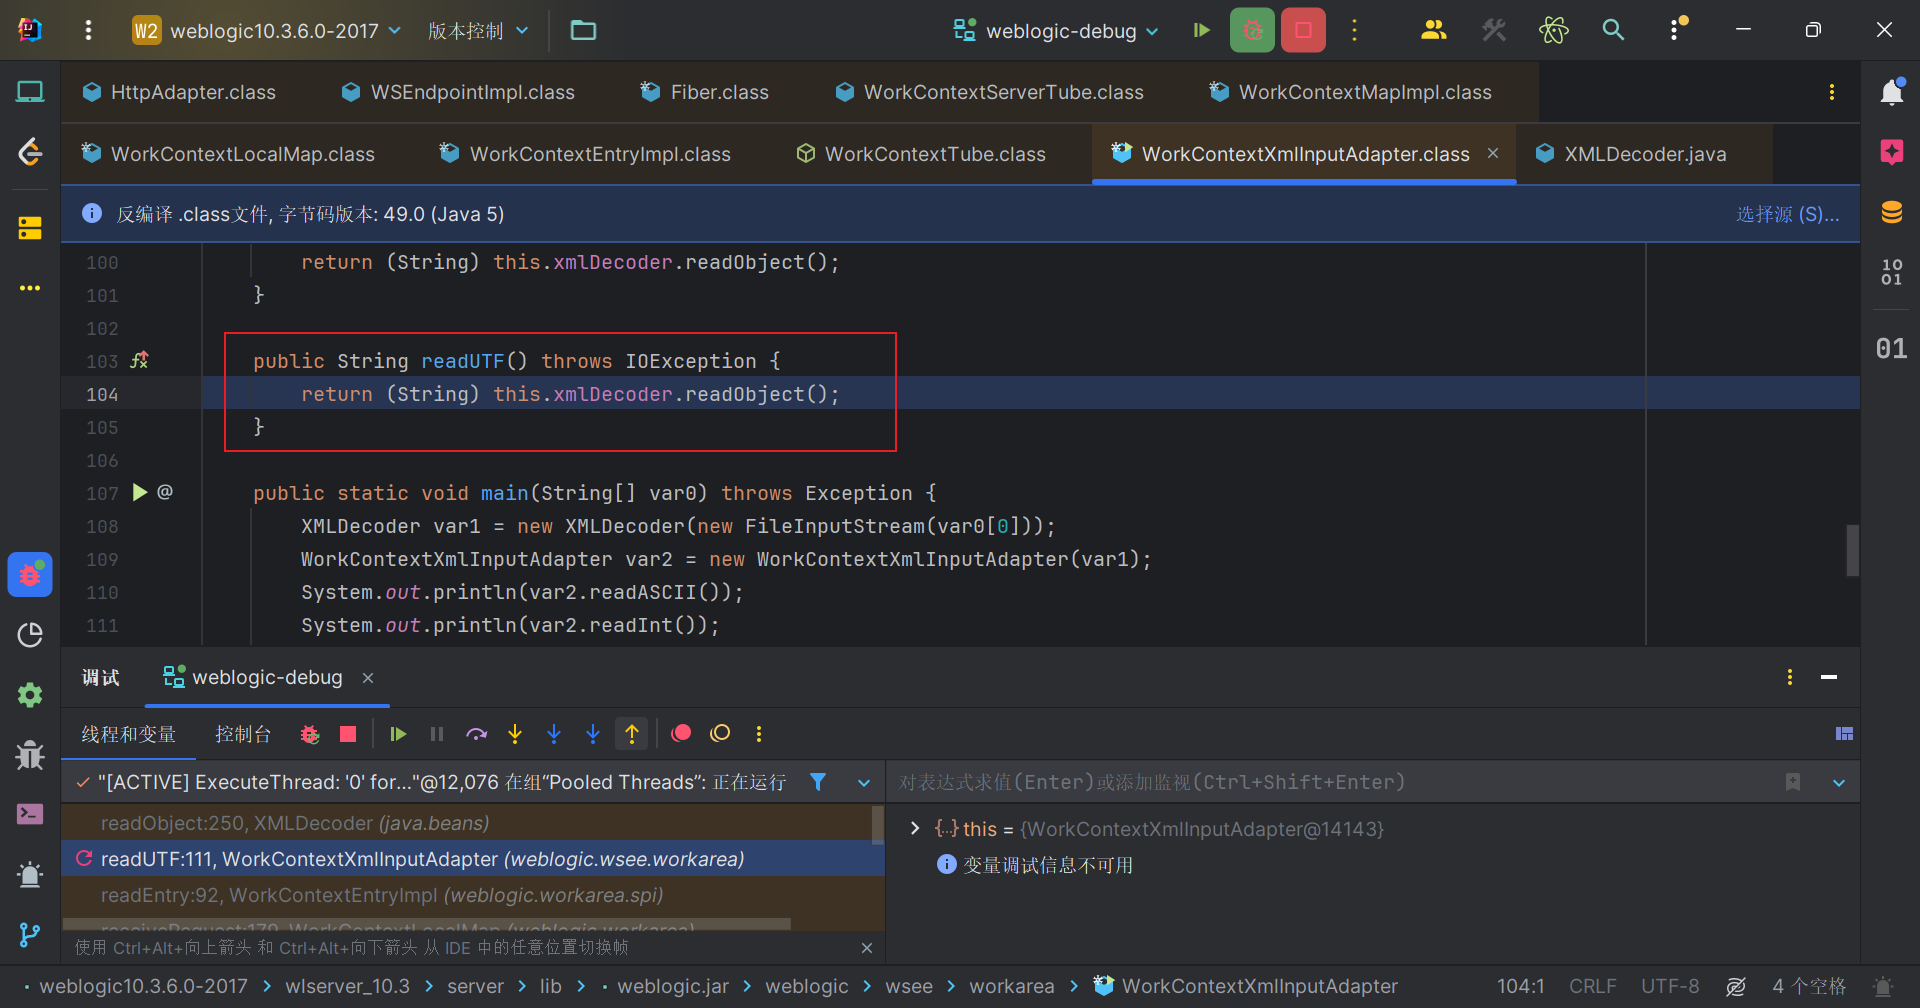Select 线程和变量 threads and variables tab
Viewport: 1920px width, 1008px height.
[128, 734]
